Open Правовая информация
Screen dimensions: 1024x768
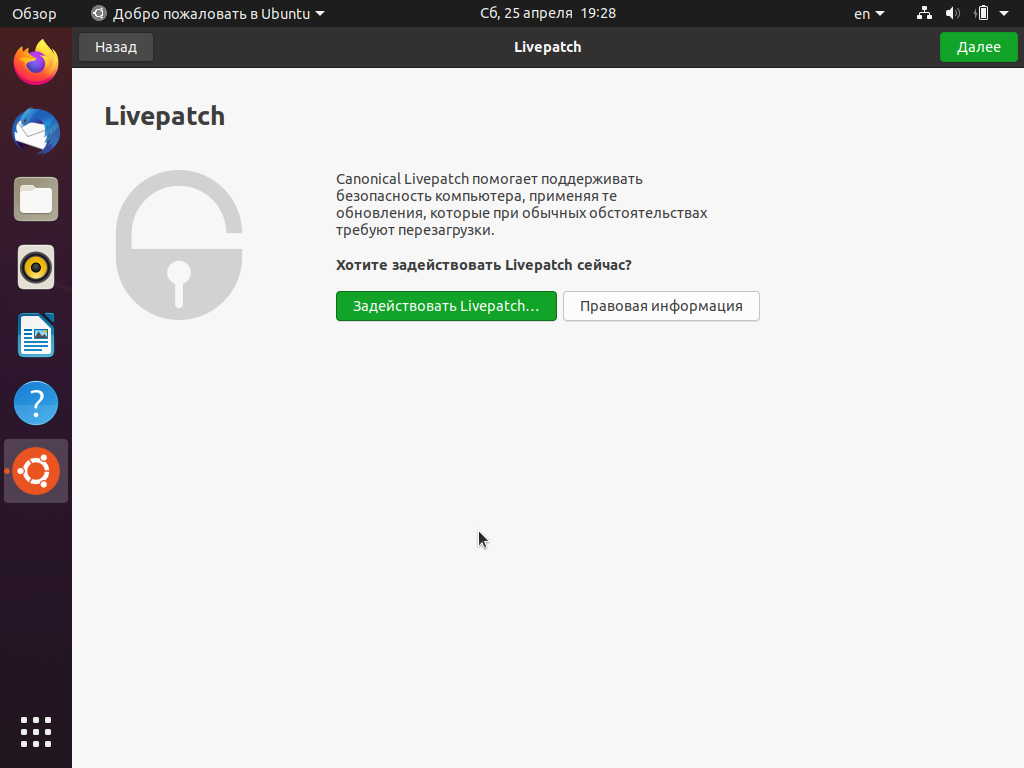[x=661, y=306]
